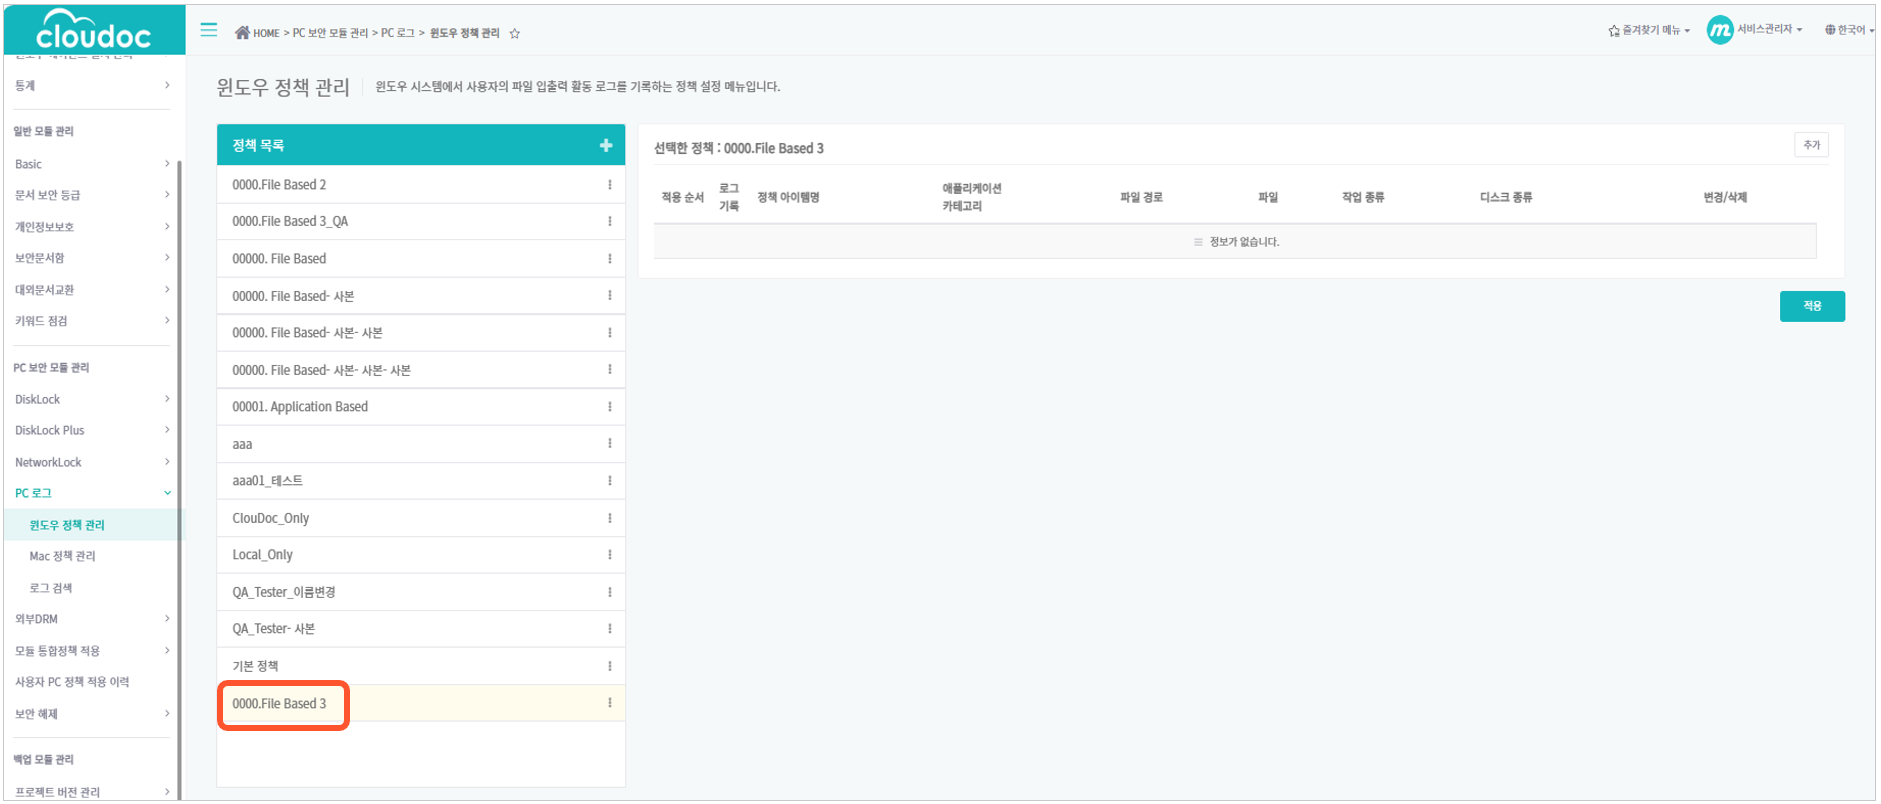Open kebab menu for 00000. File Based- 사본
The width and height of the screenshot is (1881, 804).
(610, 295)
